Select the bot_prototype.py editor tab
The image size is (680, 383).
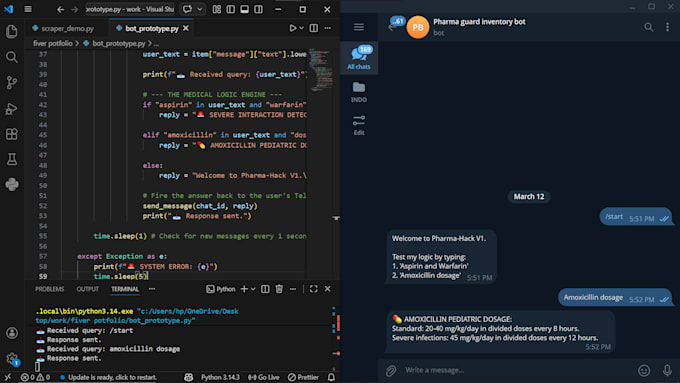[151, 28]
